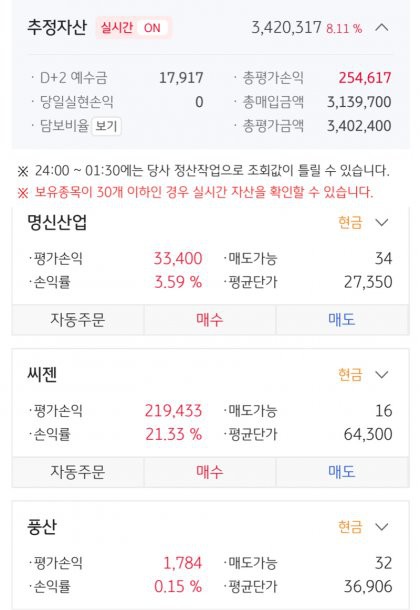The width and height of the screenshot is (420, 610).
Task: Open 자동주문 for 명신산업
Action: 78,320
